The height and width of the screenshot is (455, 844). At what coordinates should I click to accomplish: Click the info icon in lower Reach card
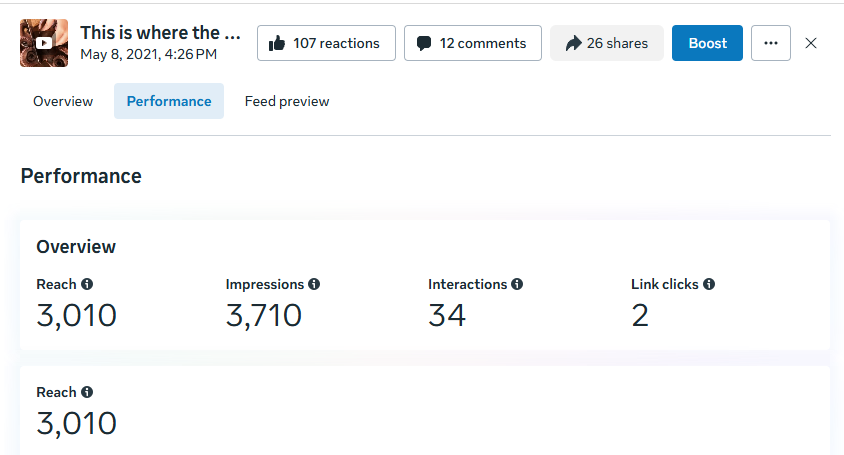pos(87,392)
